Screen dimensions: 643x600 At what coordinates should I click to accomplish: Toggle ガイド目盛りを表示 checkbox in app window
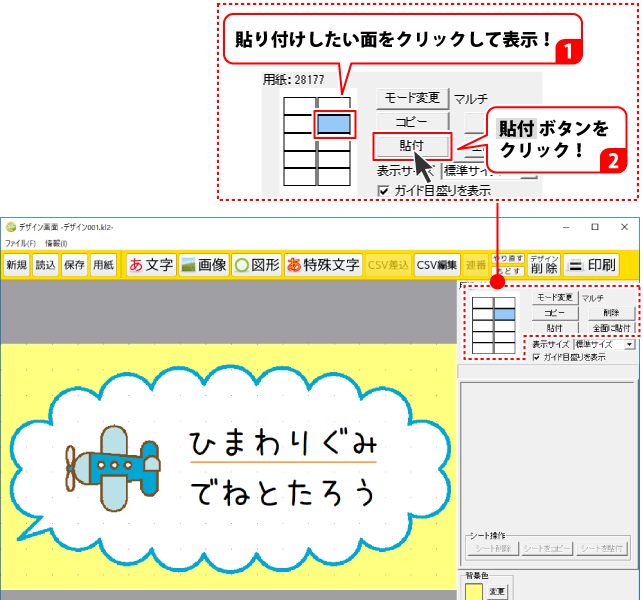click(x=536, y=357)
